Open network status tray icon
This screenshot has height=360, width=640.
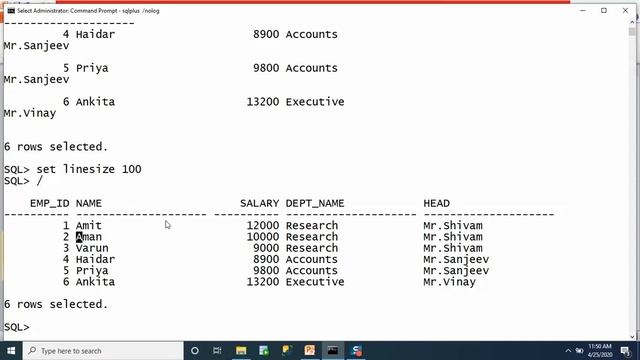[x=579, y=351]
